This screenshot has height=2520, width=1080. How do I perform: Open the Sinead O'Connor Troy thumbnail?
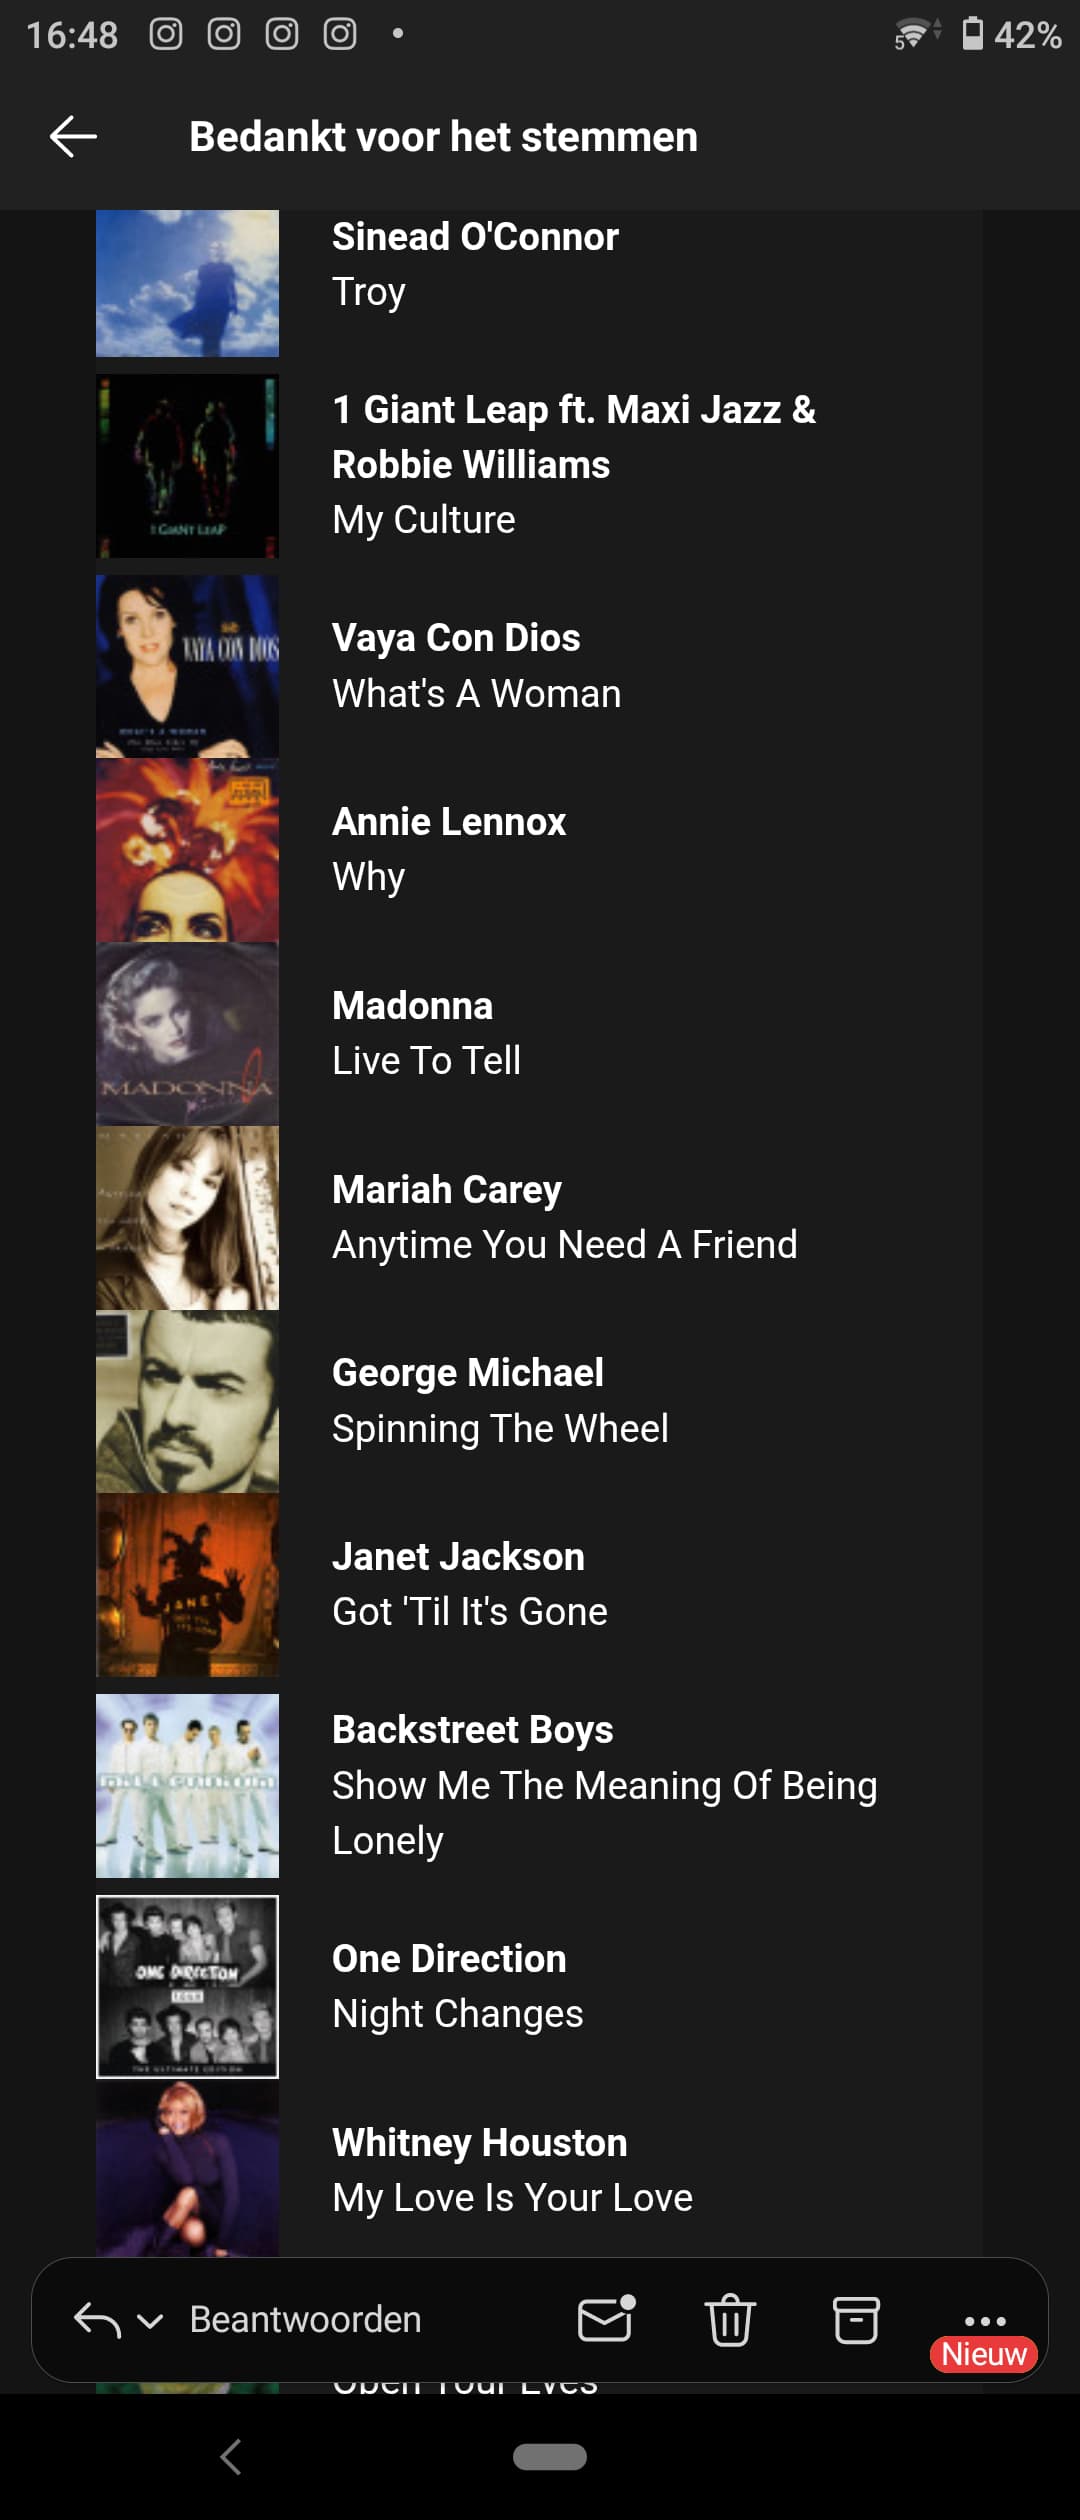187,283
